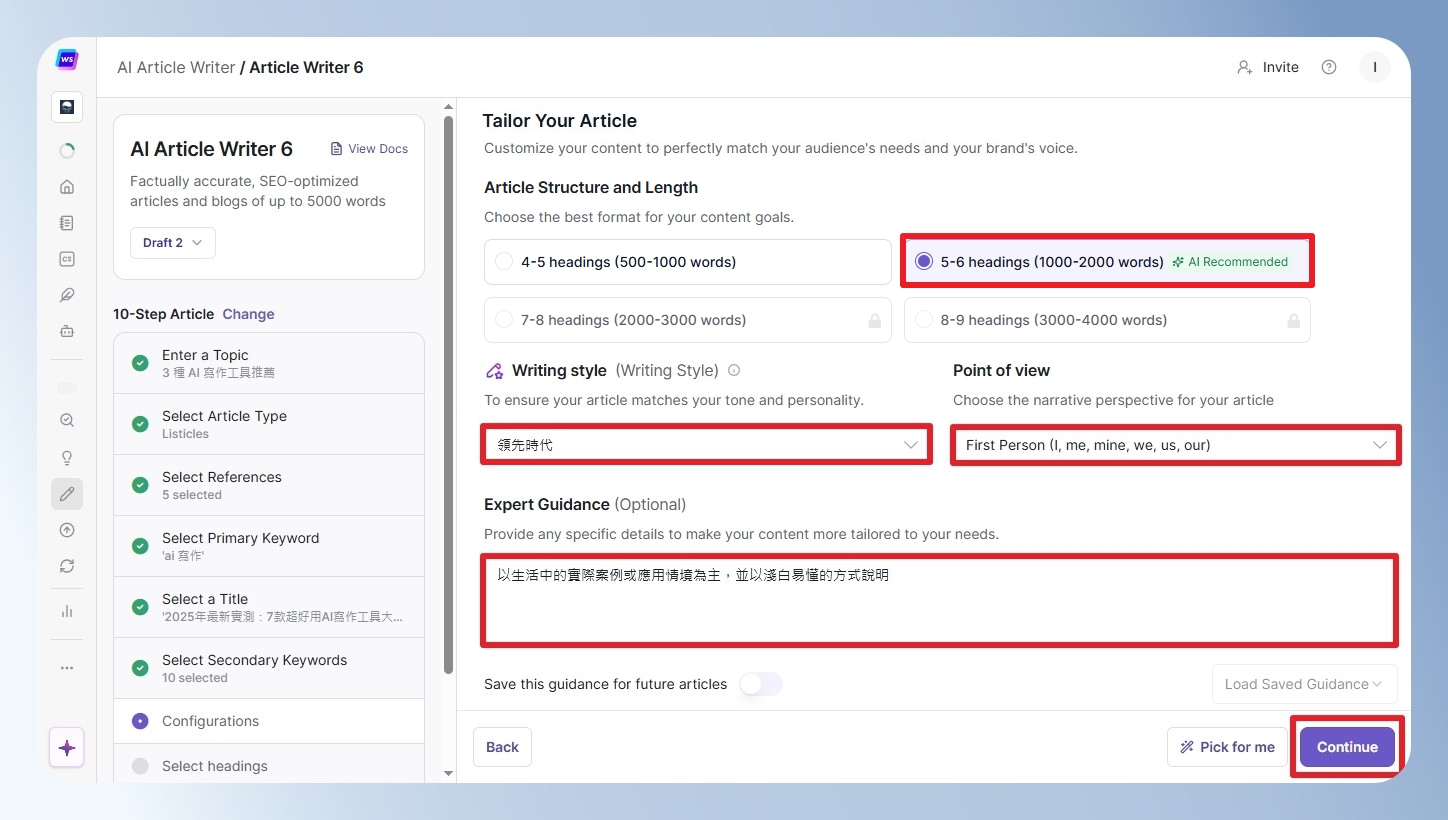Go to the Select Article Type step
This screenshot has width=1448, height=820.
(269, 424)
